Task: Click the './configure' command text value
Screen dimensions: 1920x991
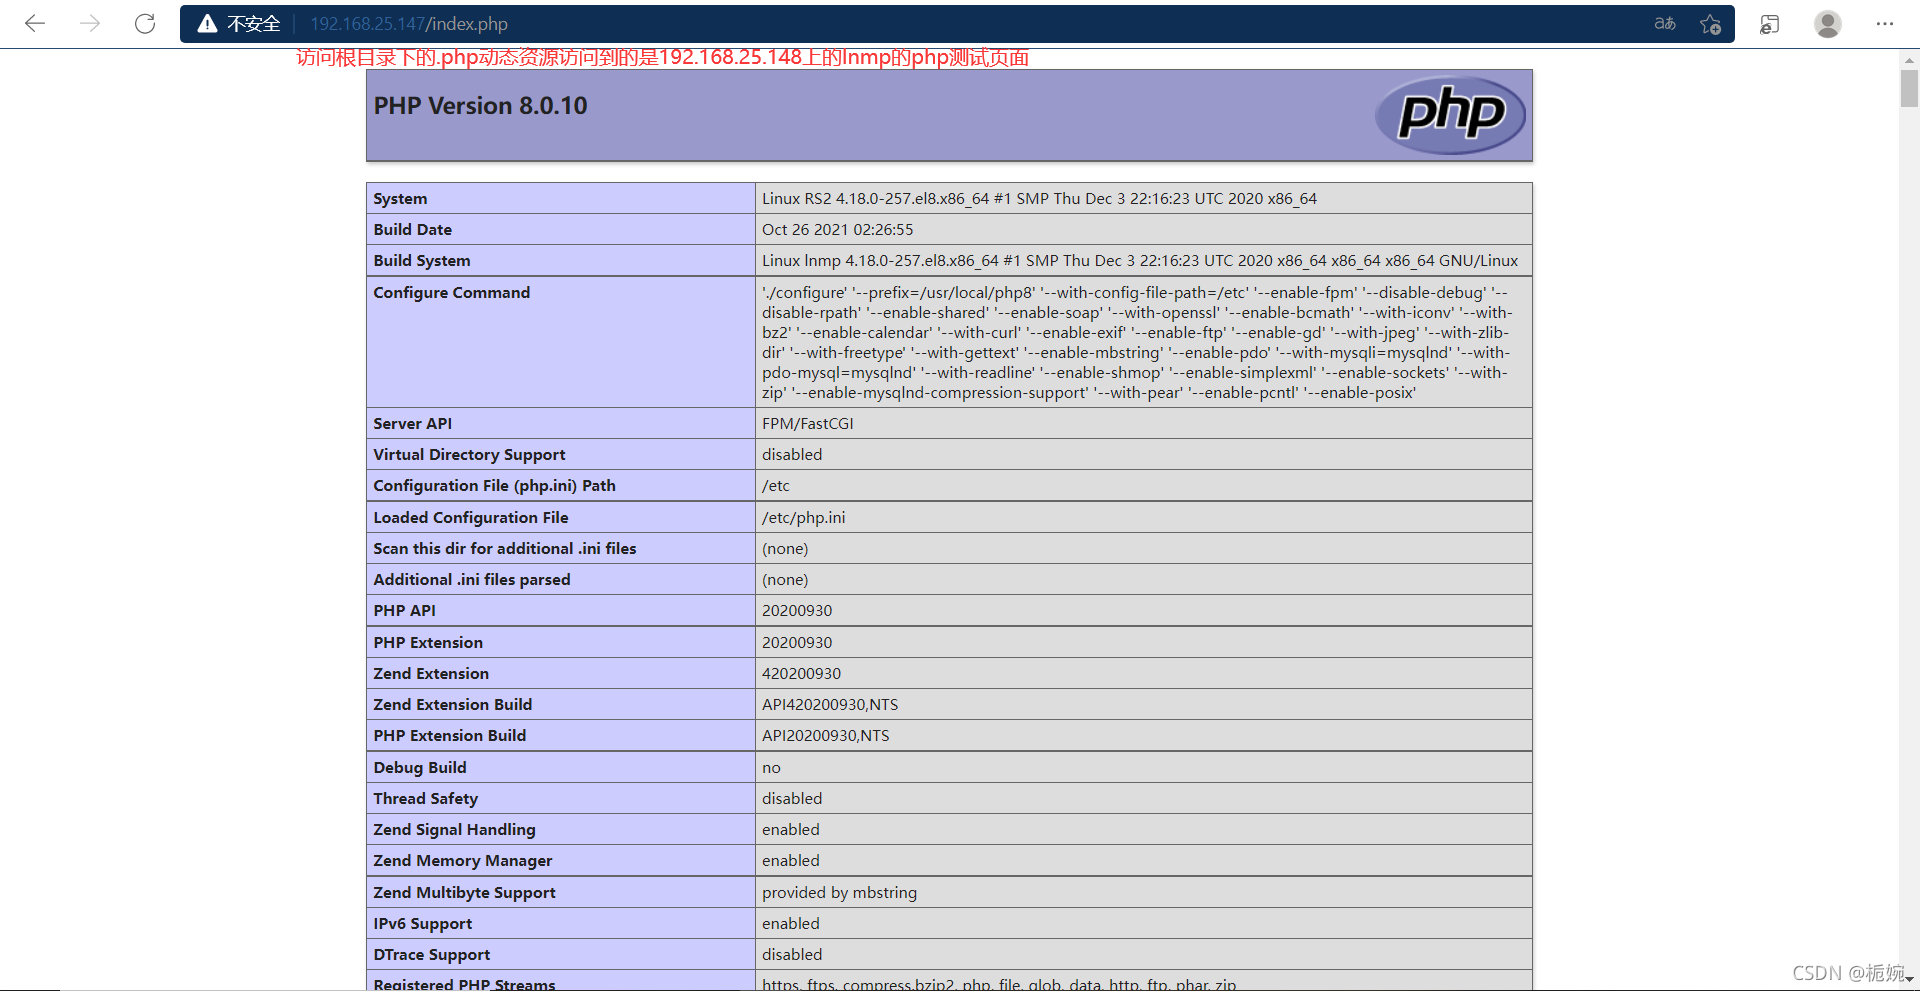Action: [1137, 342]
